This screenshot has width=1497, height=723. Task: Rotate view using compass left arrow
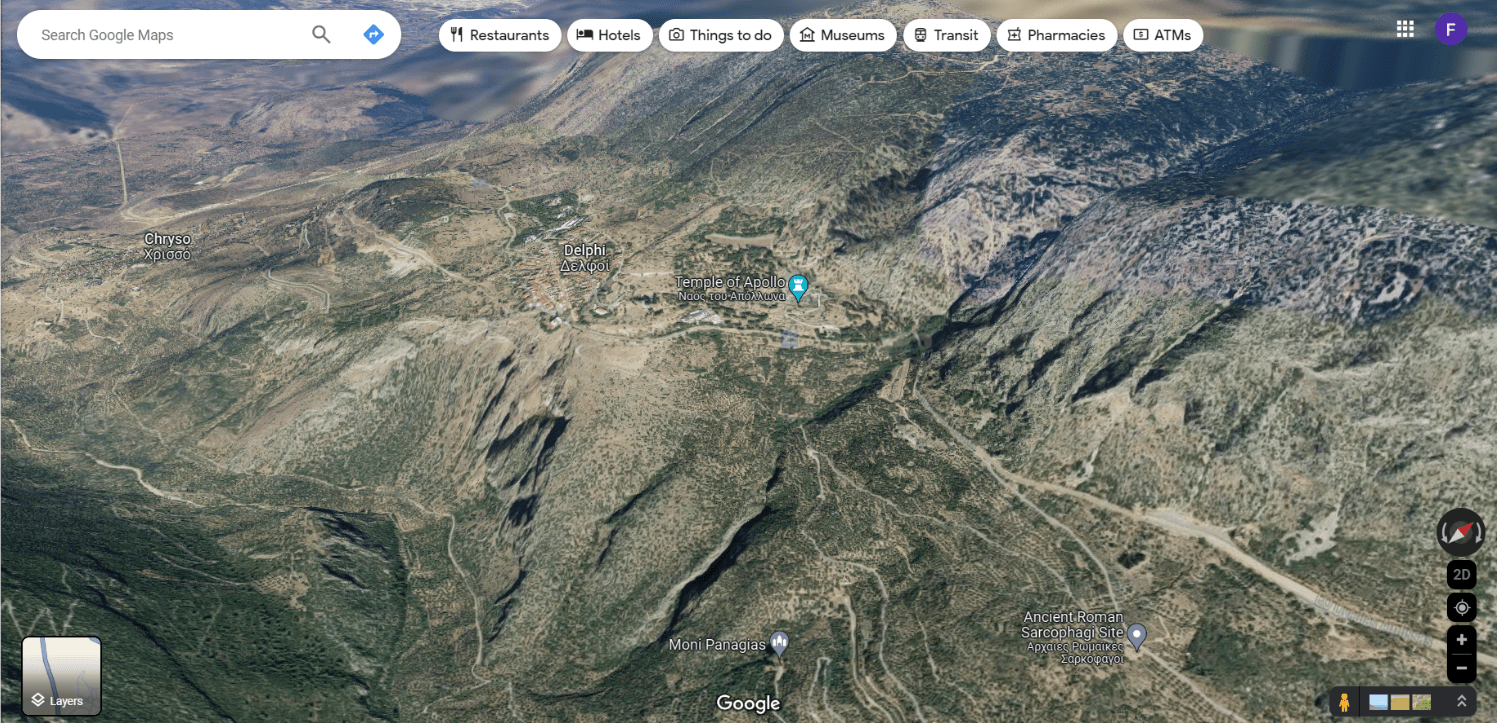pos(1443,534)
